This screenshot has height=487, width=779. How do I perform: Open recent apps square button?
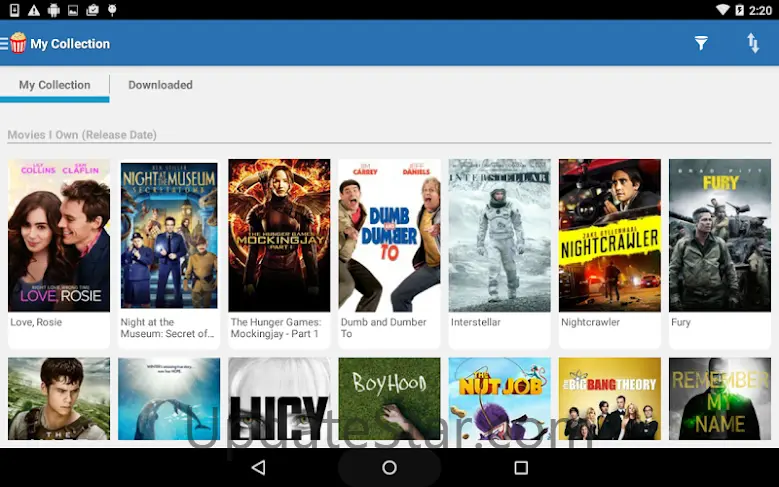click(x=520, y=467)
